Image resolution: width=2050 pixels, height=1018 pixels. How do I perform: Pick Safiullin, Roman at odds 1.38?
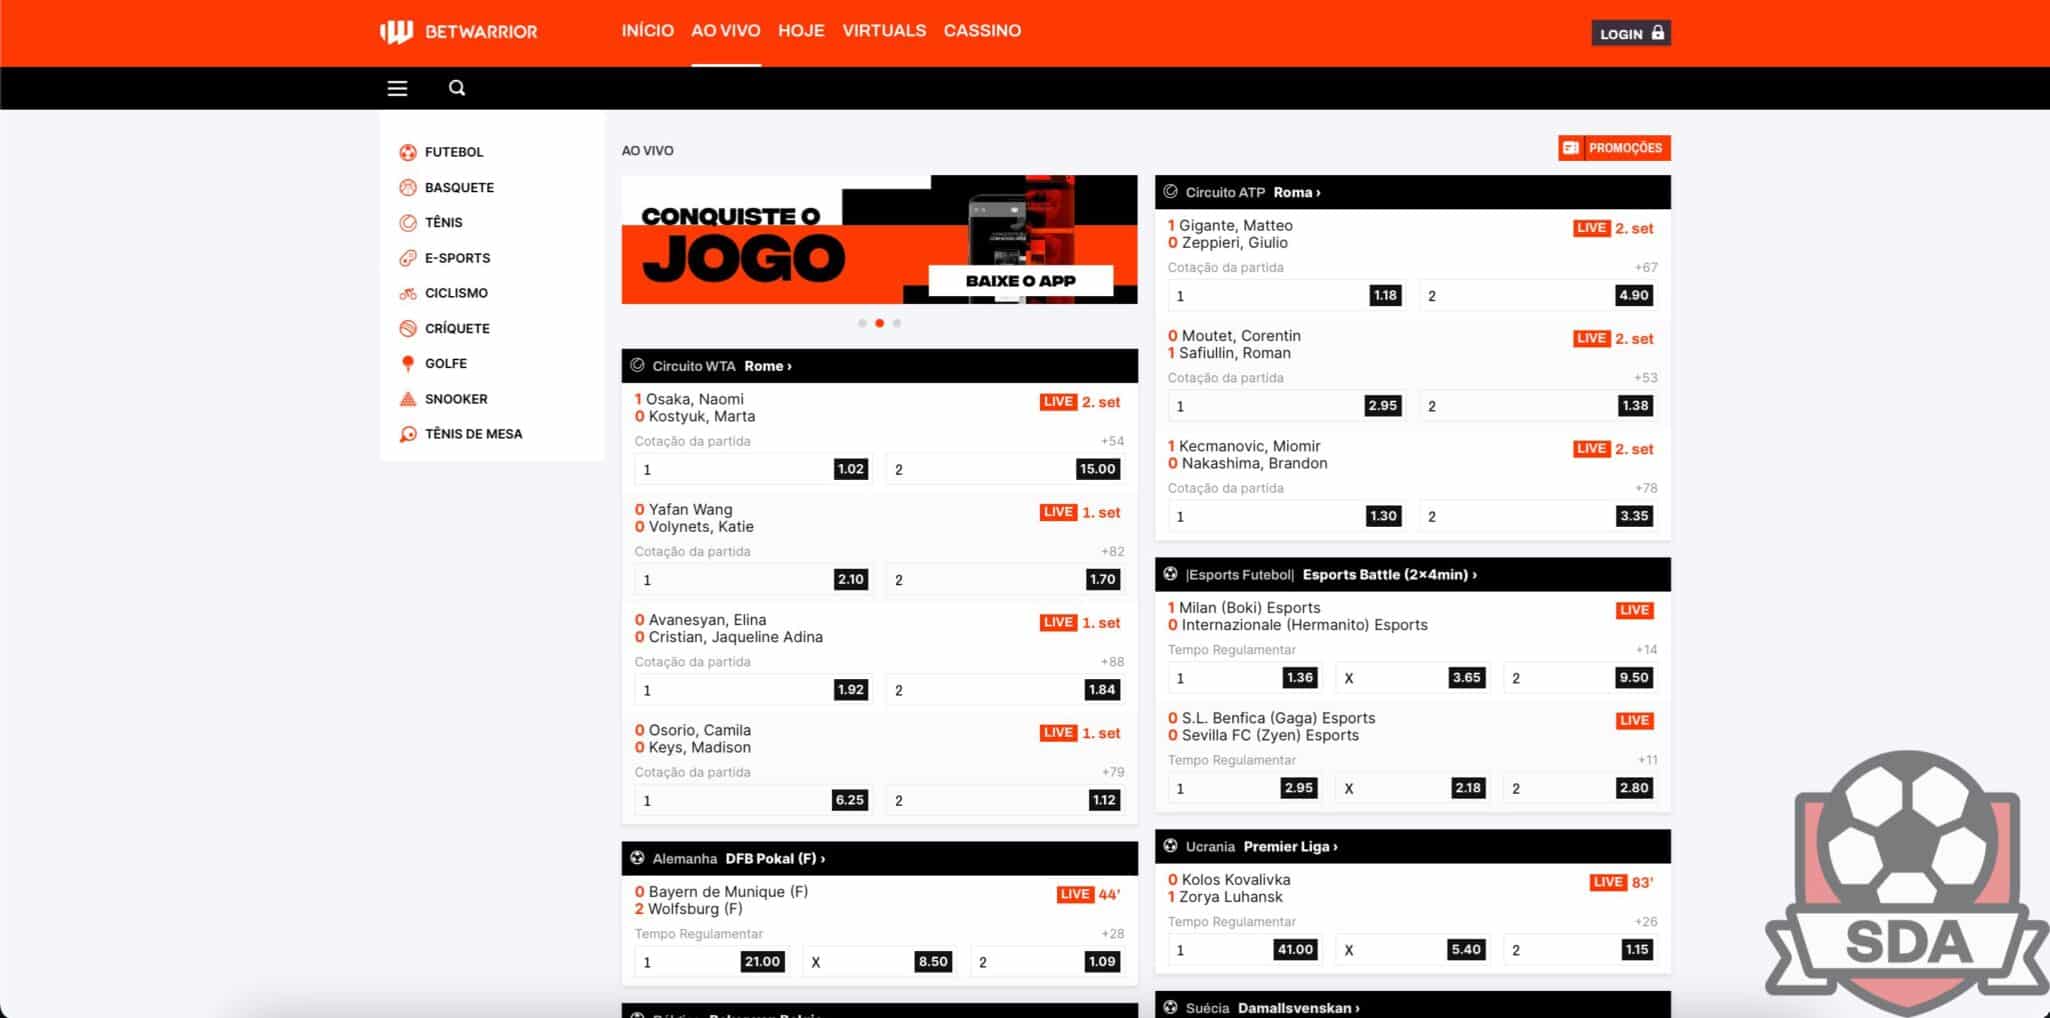1538,406
